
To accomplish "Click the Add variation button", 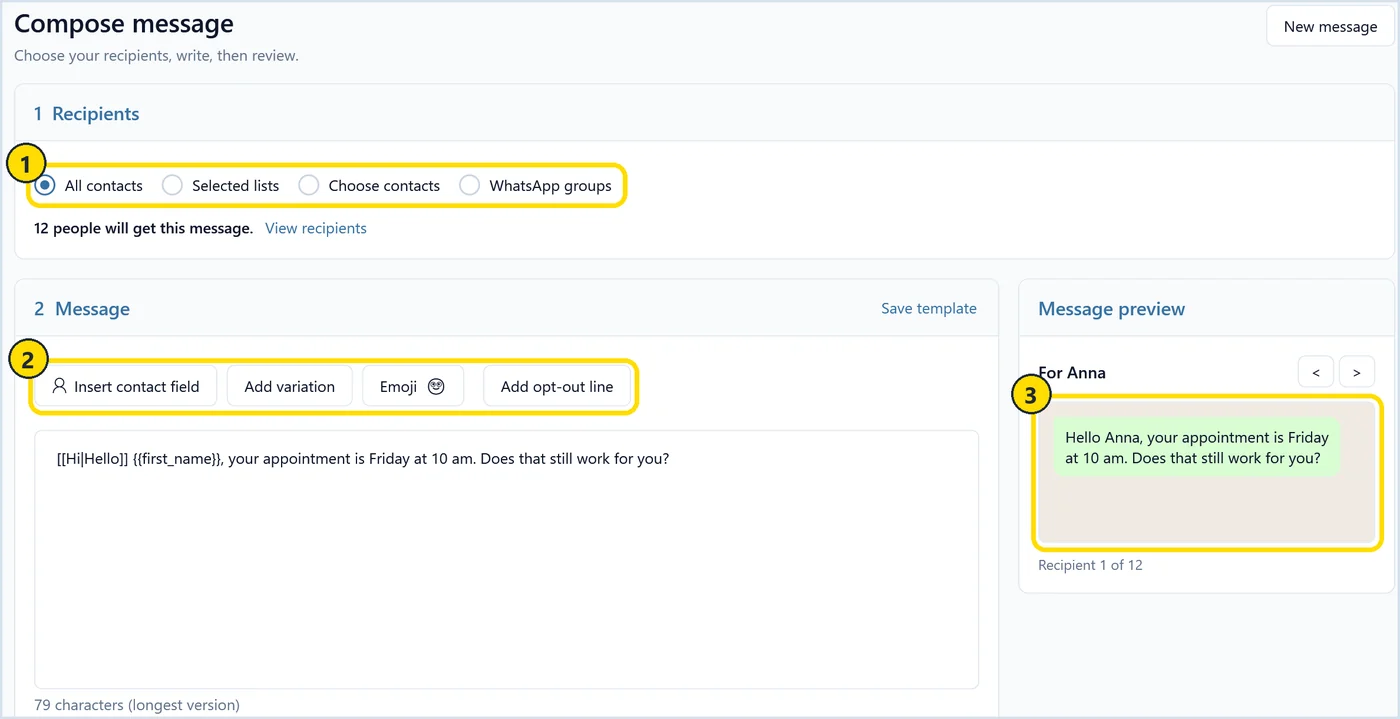I will point(290,386).
